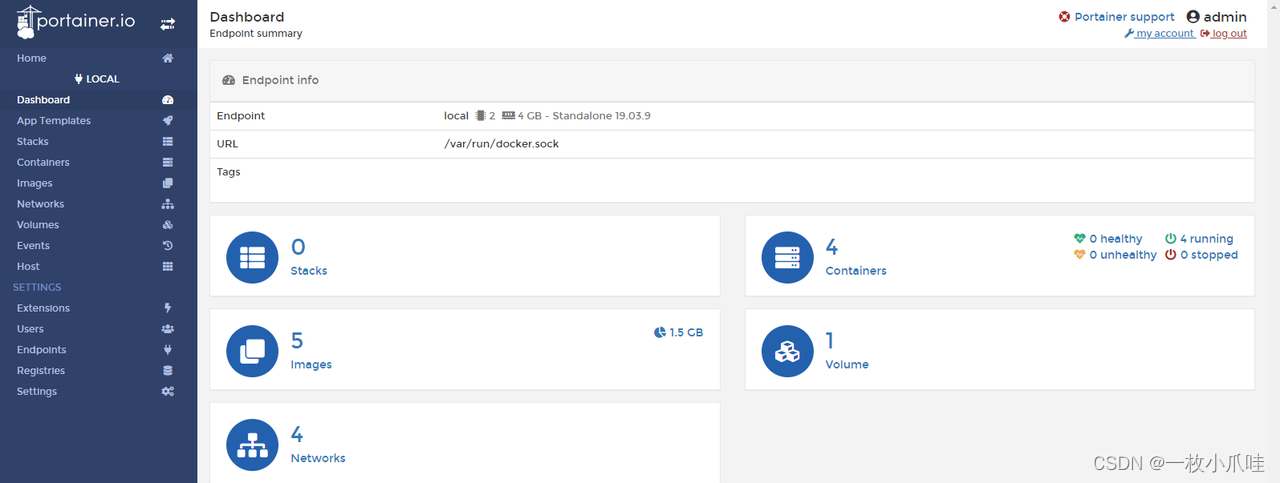Click the Users group icon in the sidebar

coord(168,329)
